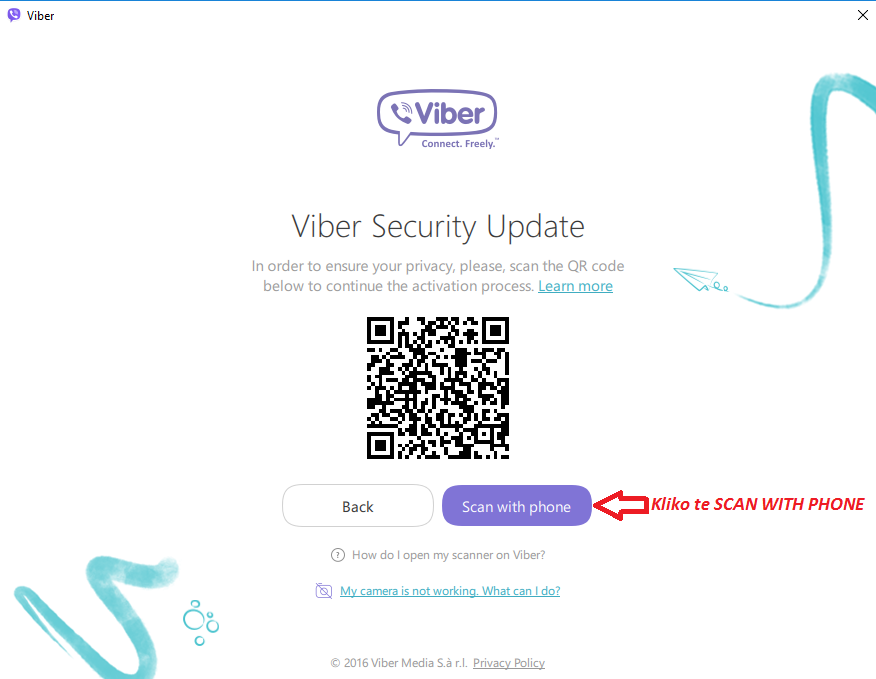Screen dimensions: 876x679
Task: Open 'My camera is not working' link
Action: pyautogui.click(x=450, y=591)
